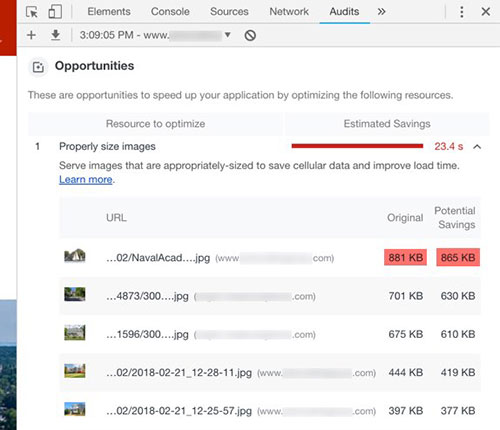
Task: Open the Sources tab
Action: (229, 12)
